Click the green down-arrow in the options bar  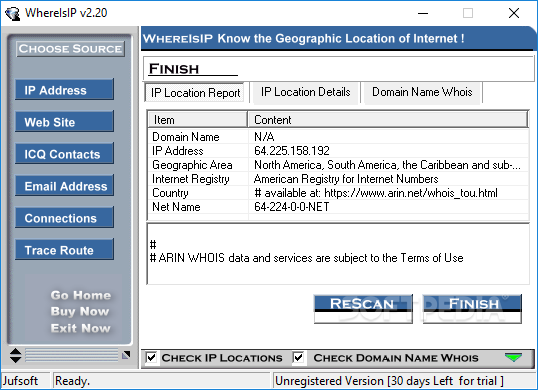point(513,357)
